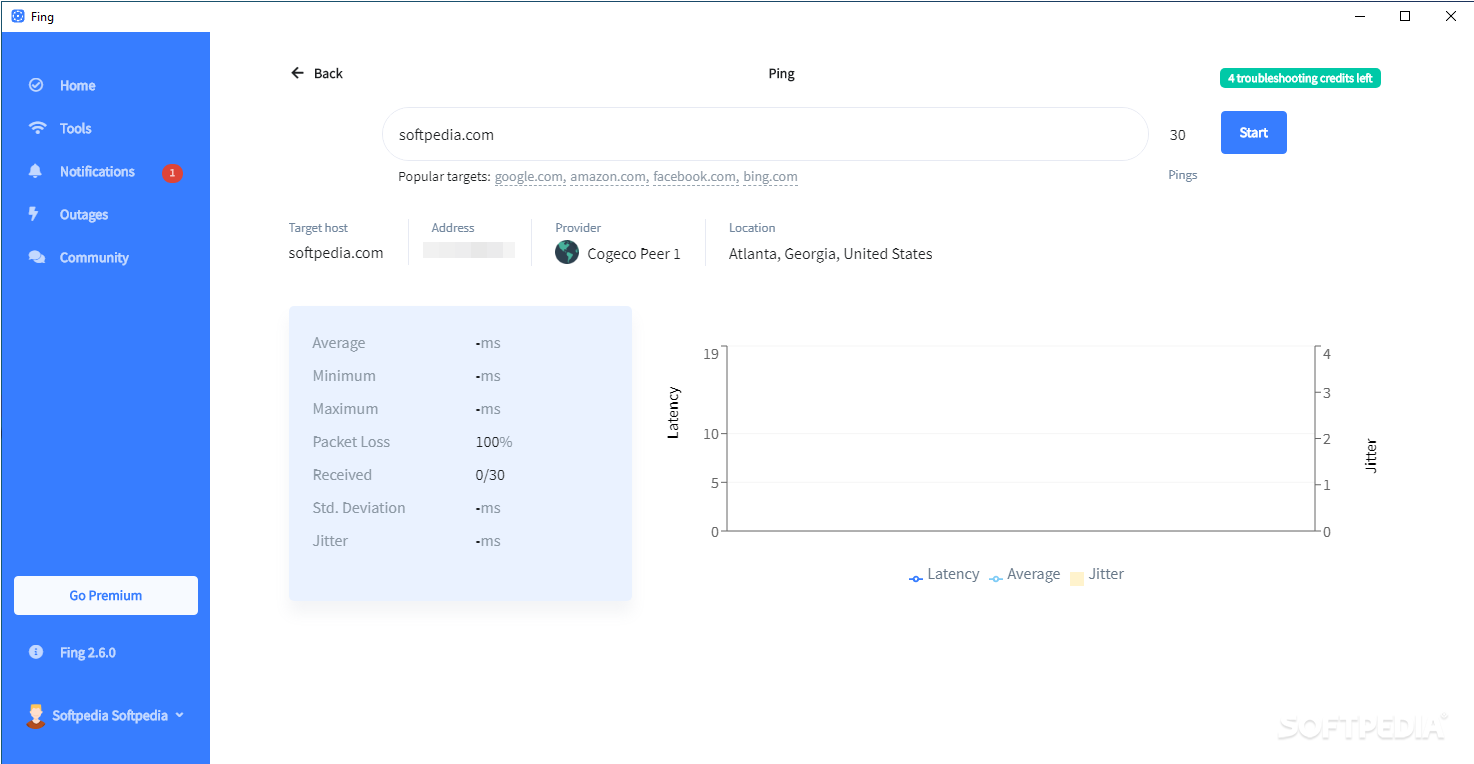The image size is (1474, 764).
Task: Click the blurred IP address value
Action: click(x=469, y=251)
